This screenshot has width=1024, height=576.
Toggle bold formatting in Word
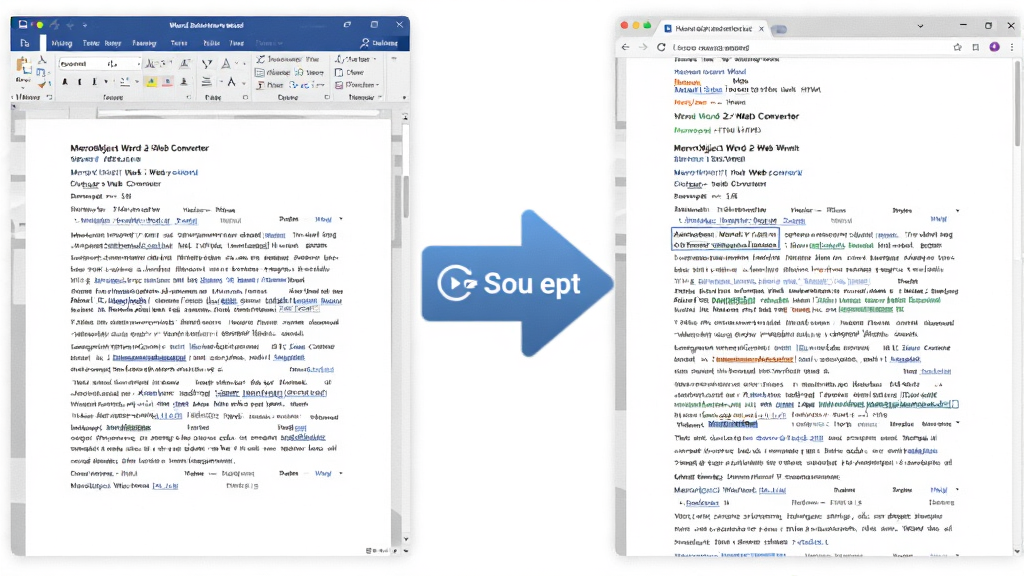[x=65, y=82]
